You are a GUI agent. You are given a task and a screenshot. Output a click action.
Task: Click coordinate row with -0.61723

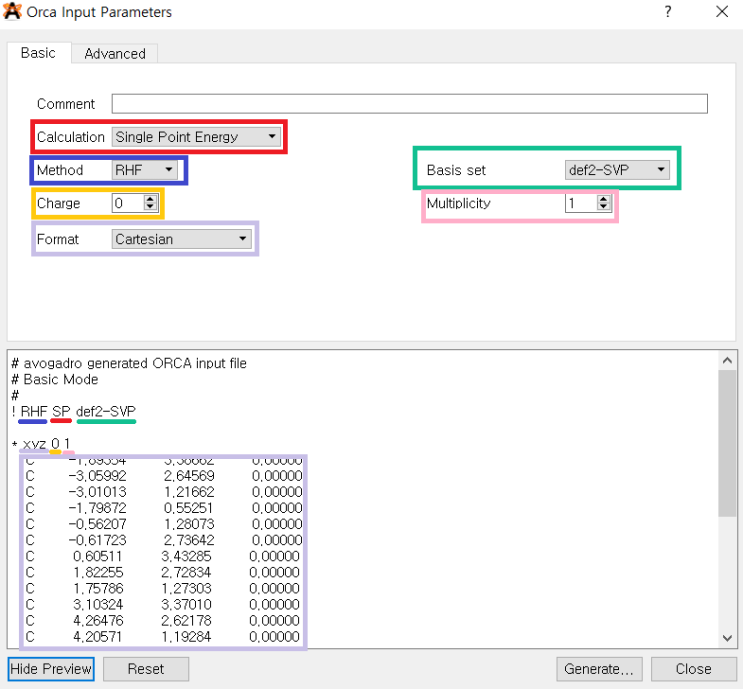point(164,540)
